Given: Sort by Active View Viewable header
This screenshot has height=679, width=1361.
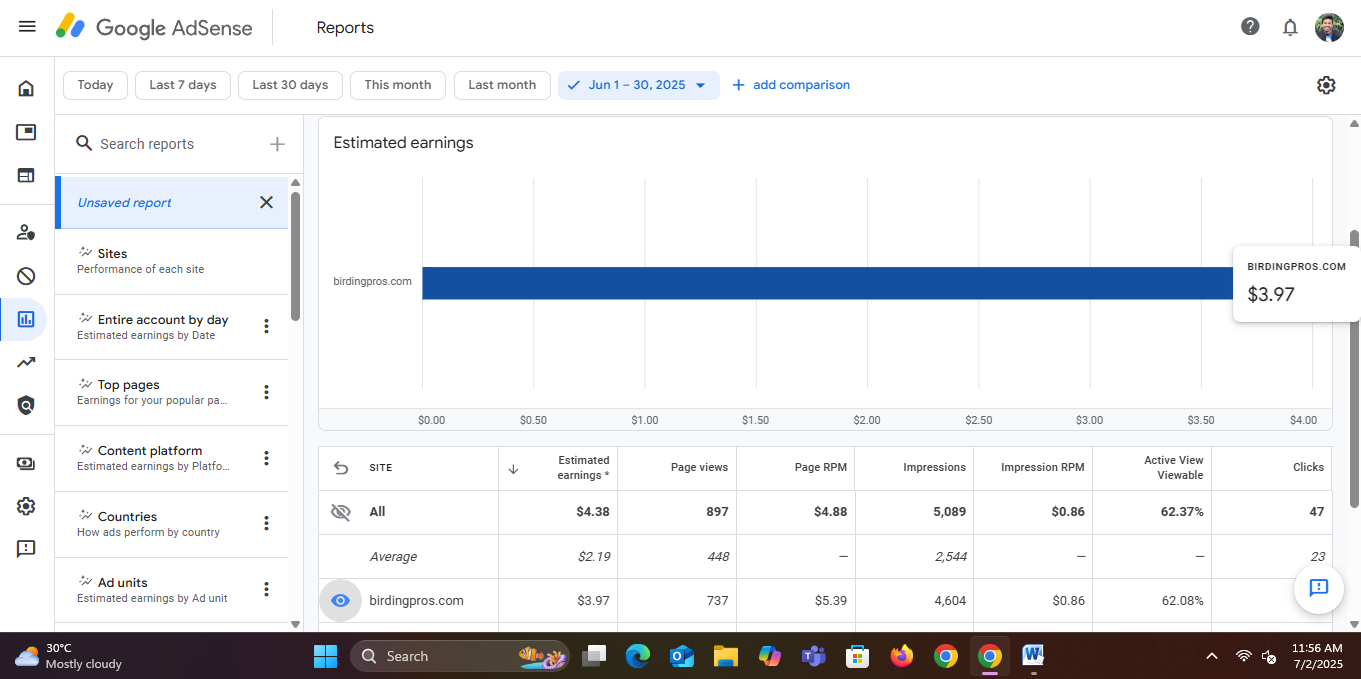Looking at the screenshot, I should pyautogui.click(x=1173, y=467).
